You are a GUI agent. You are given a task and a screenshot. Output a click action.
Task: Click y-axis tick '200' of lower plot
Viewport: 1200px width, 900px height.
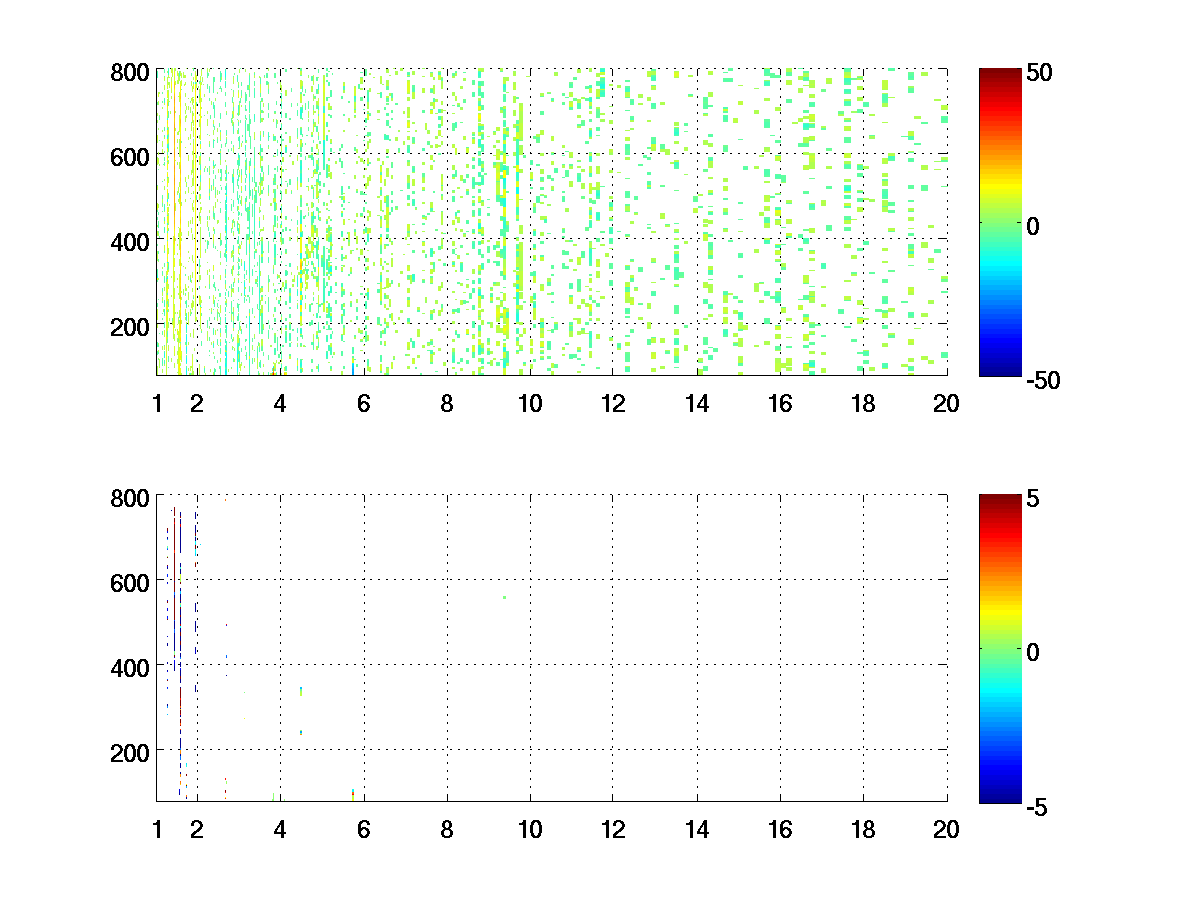tap(131, 751)
